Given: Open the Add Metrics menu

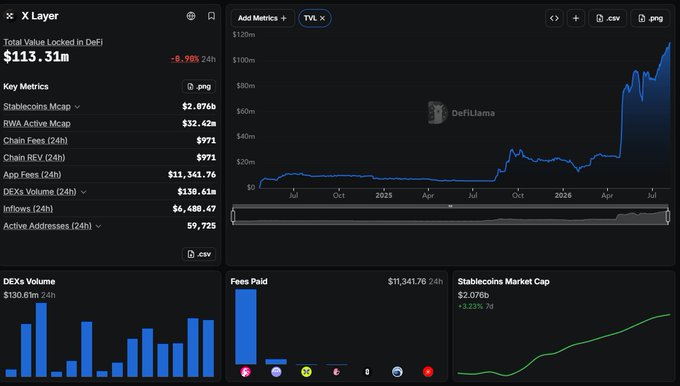Looking at the screenshot, I should point(262,18).
